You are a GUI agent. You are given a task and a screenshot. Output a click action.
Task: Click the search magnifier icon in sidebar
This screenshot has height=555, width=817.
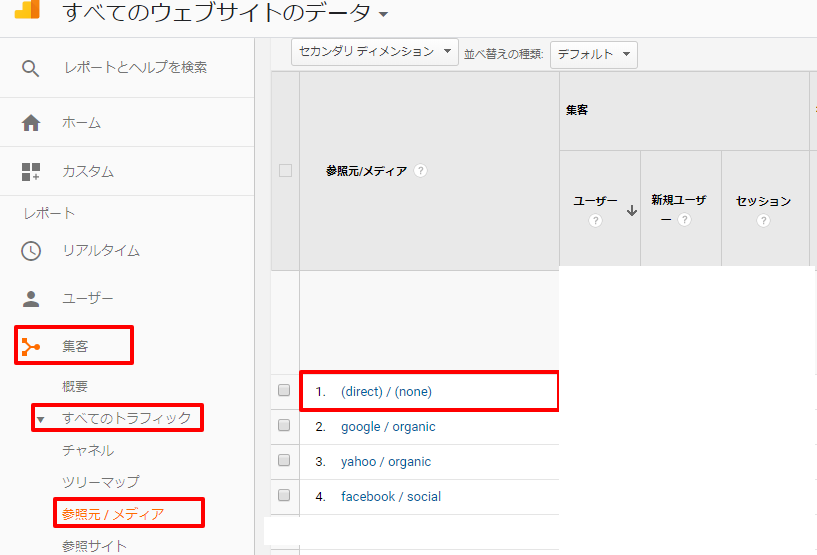(31, 68)
